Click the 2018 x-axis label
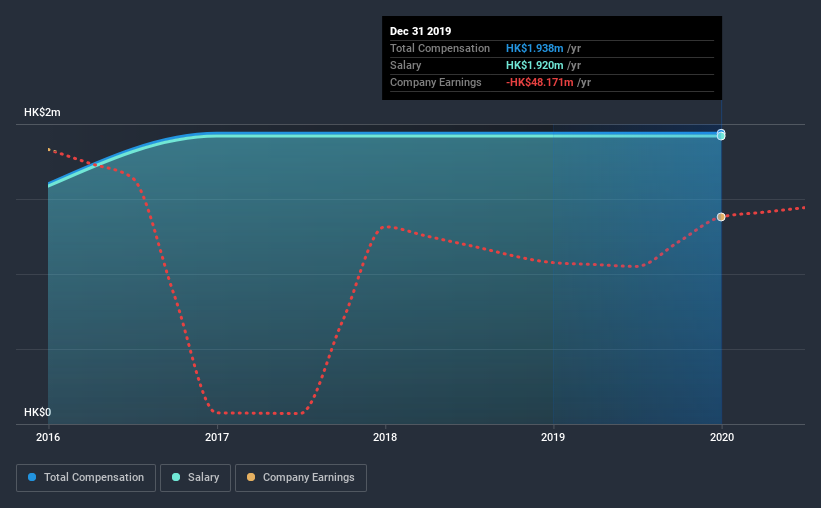 [385, 437]
